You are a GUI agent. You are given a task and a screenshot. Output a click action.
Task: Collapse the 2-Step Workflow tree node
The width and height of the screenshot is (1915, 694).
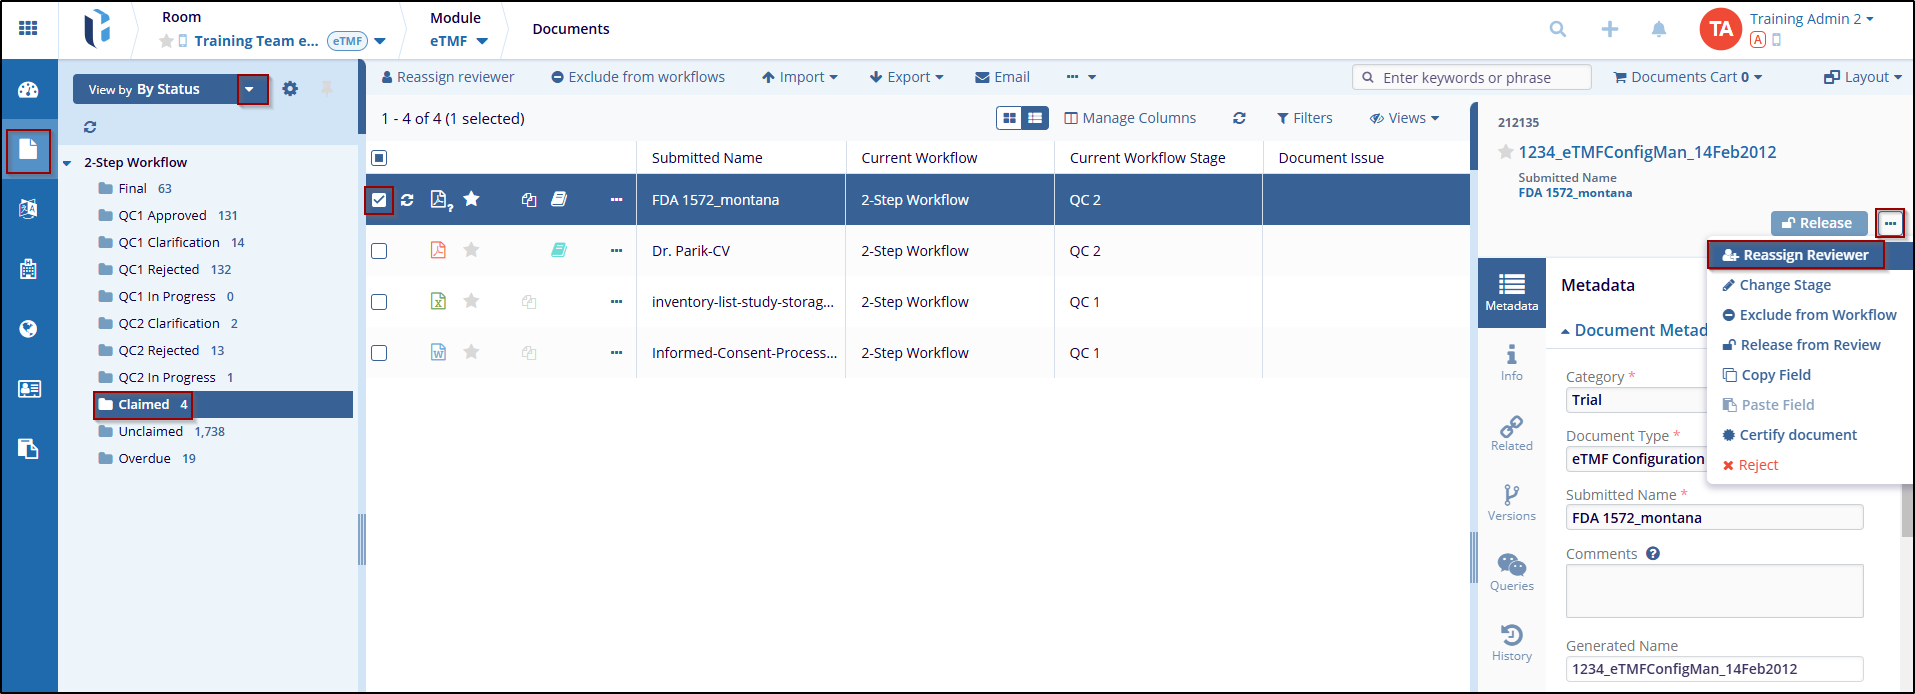point(67,163)
